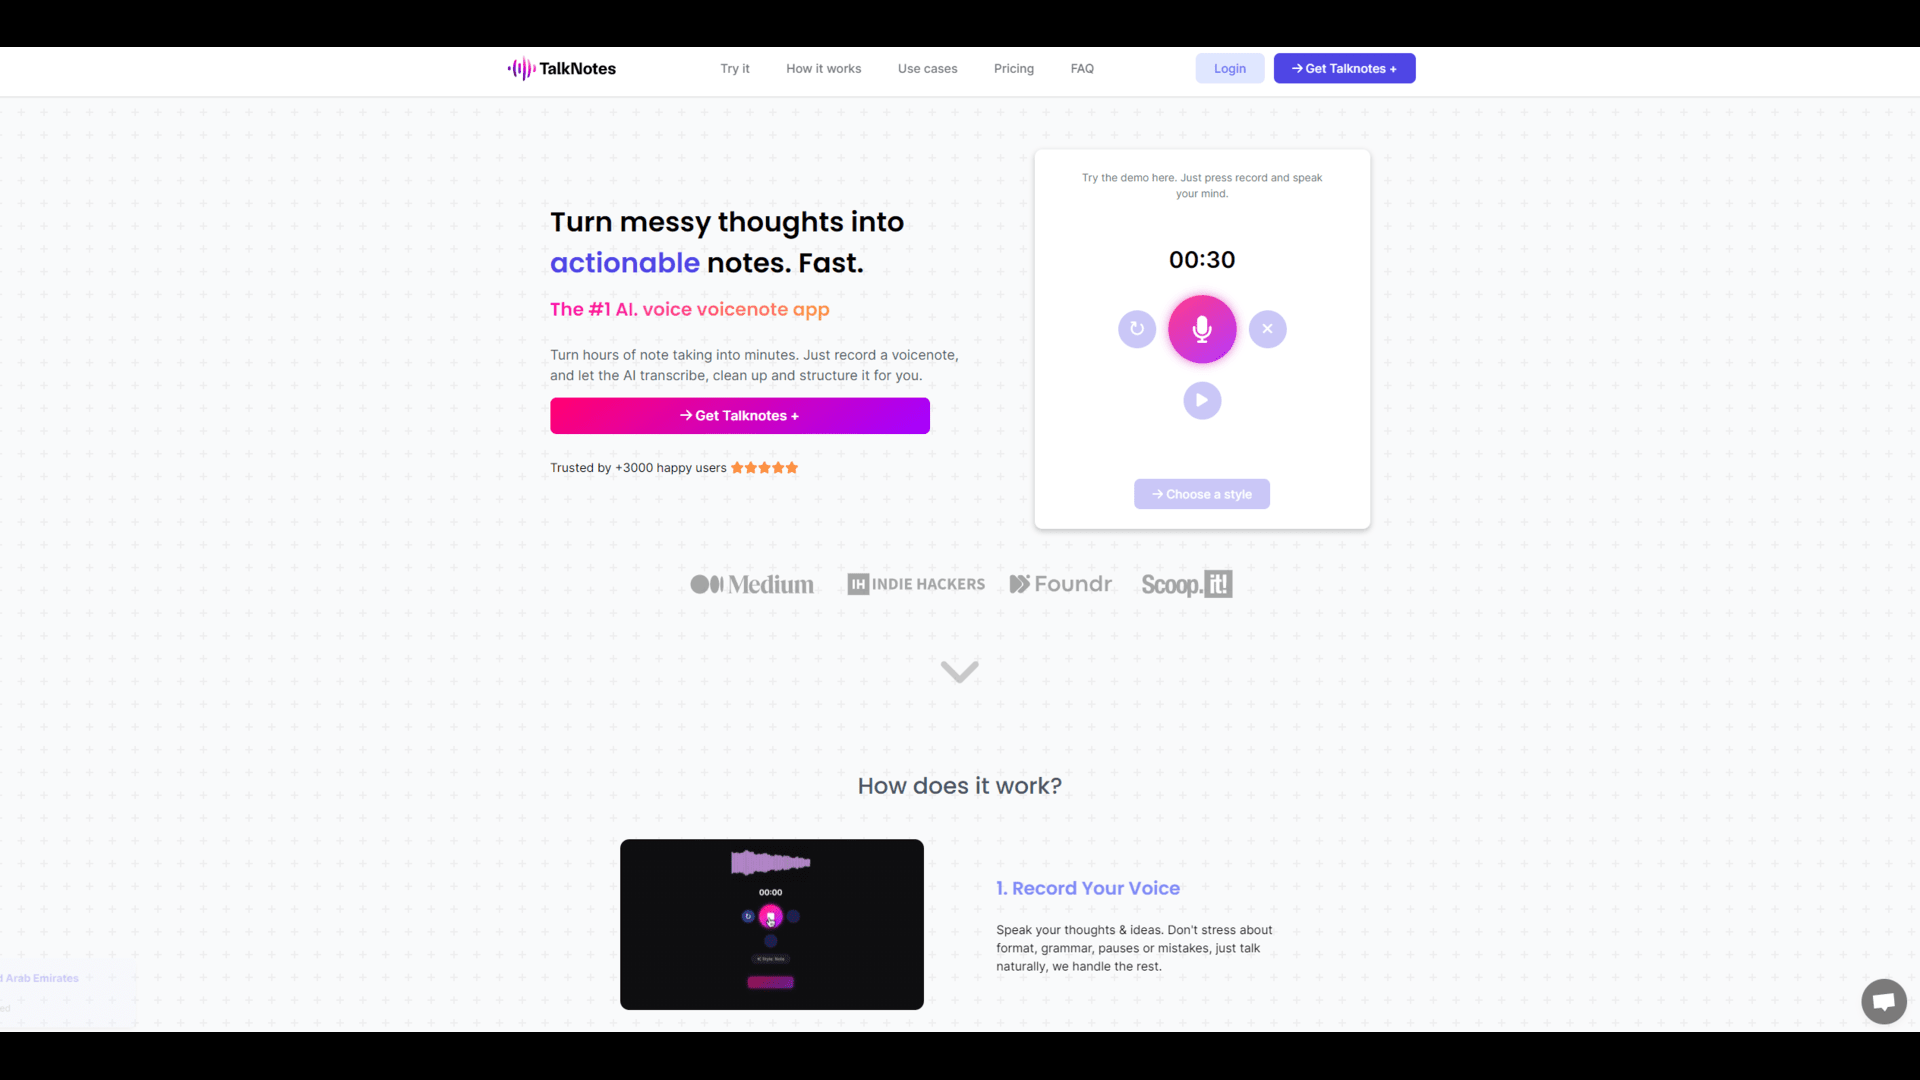Click the record demo video thumbnail

[x=770, y=923]
